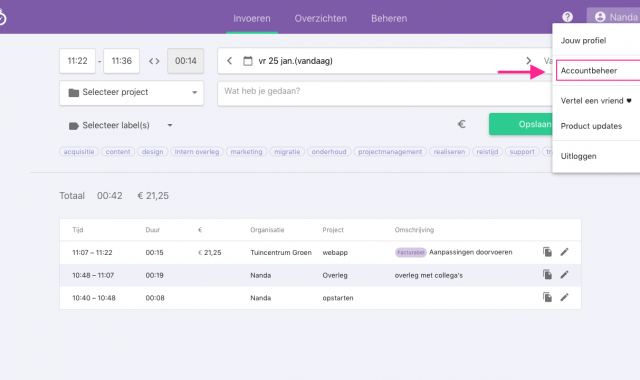
Task: Open the calendar date picker icon
Action: 248,61
